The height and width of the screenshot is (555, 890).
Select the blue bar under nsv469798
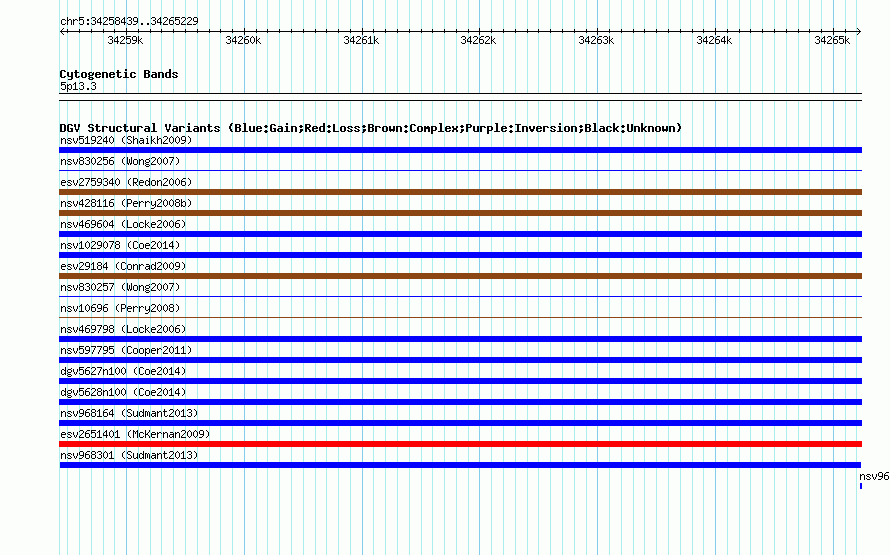(460, 339)
